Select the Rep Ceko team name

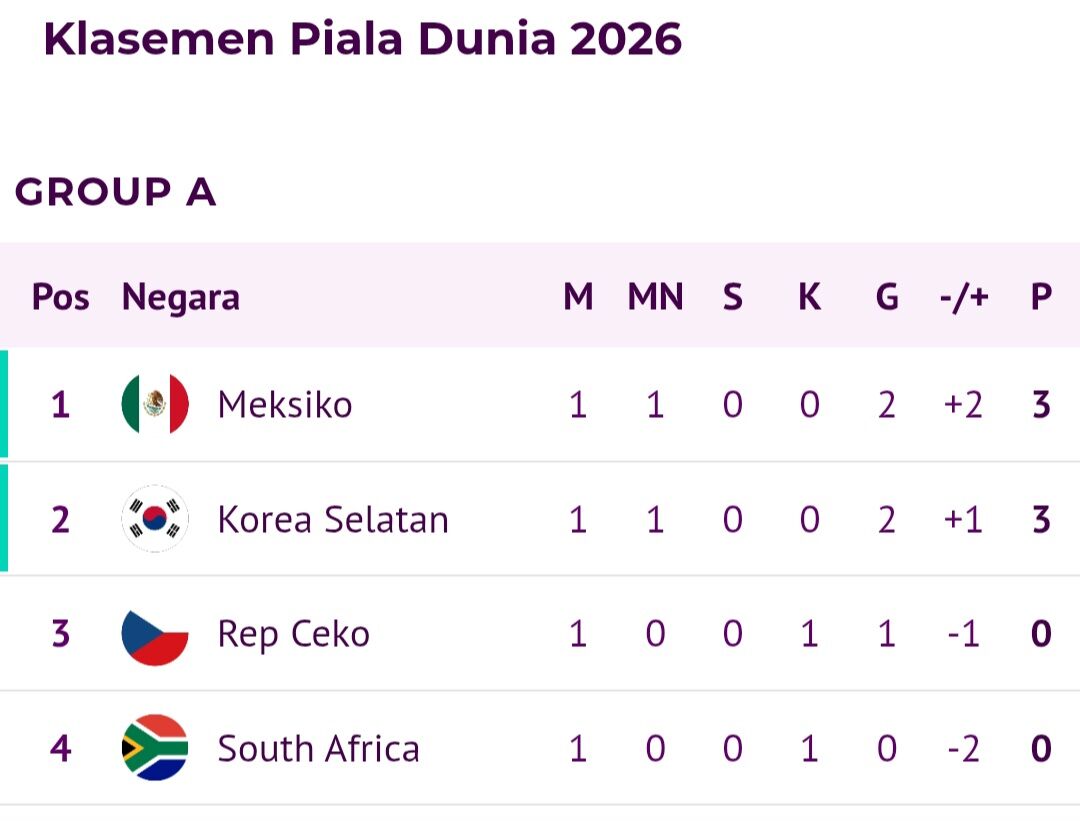(x=293, y=634)
